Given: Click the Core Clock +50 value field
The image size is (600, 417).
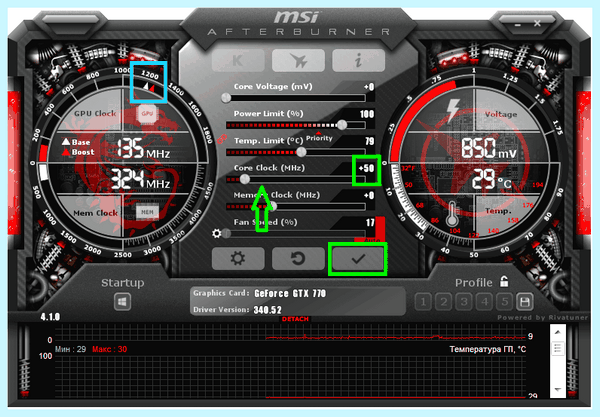Looking at the screenshot, I should [x=366, y=168].
